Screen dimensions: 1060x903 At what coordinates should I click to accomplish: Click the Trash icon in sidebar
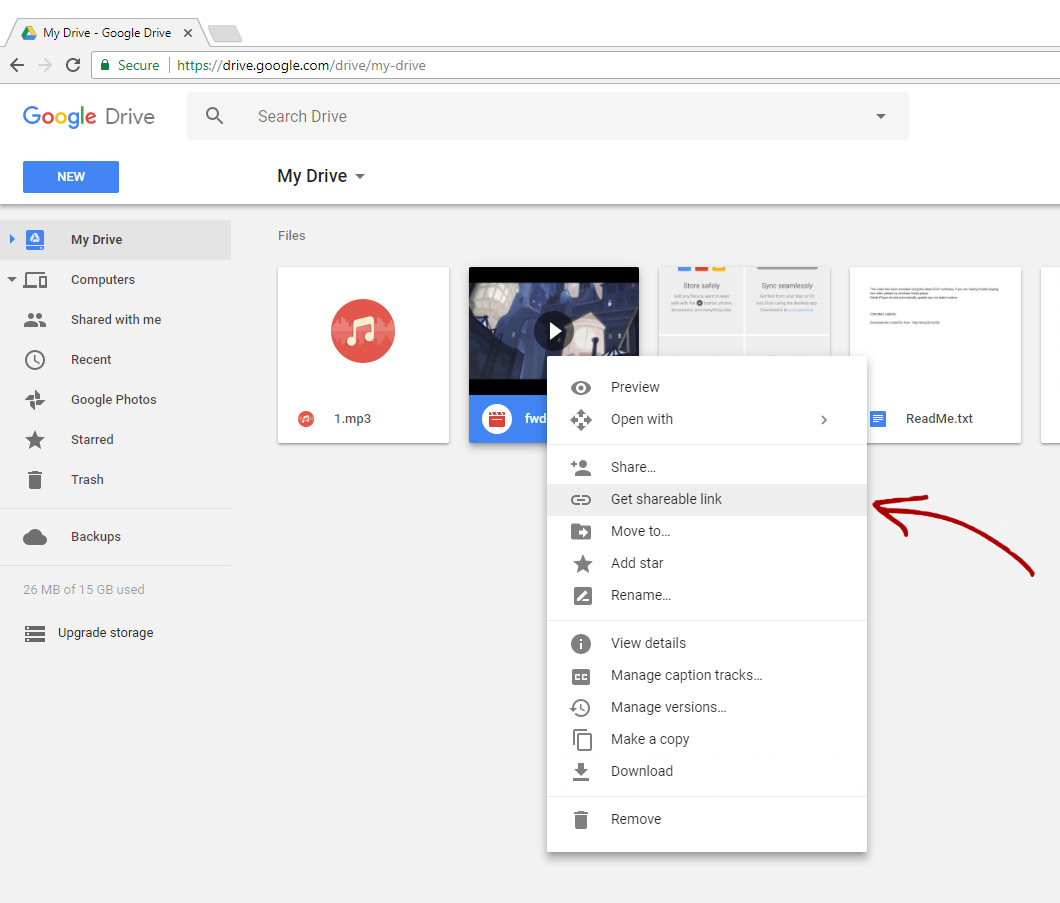tap(35, 480)
